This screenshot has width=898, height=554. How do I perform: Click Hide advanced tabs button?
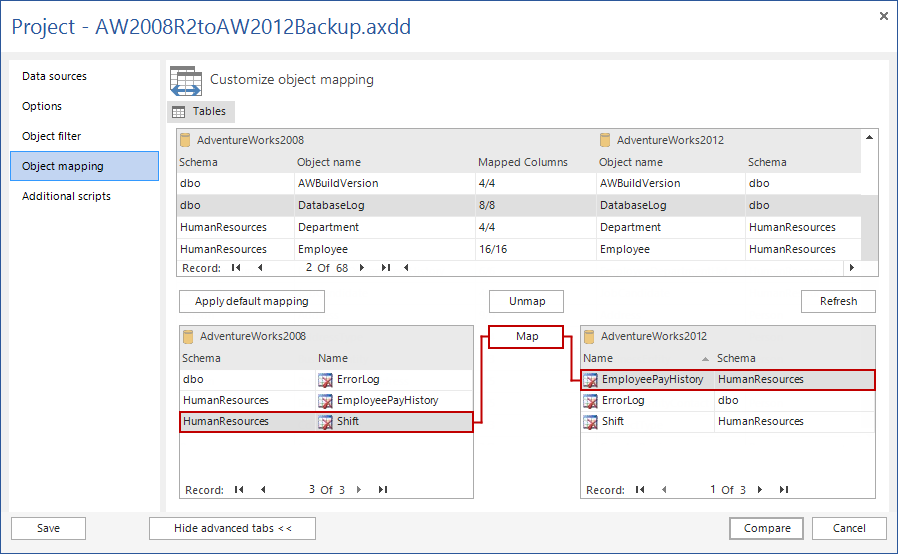[x=233, y=528]
